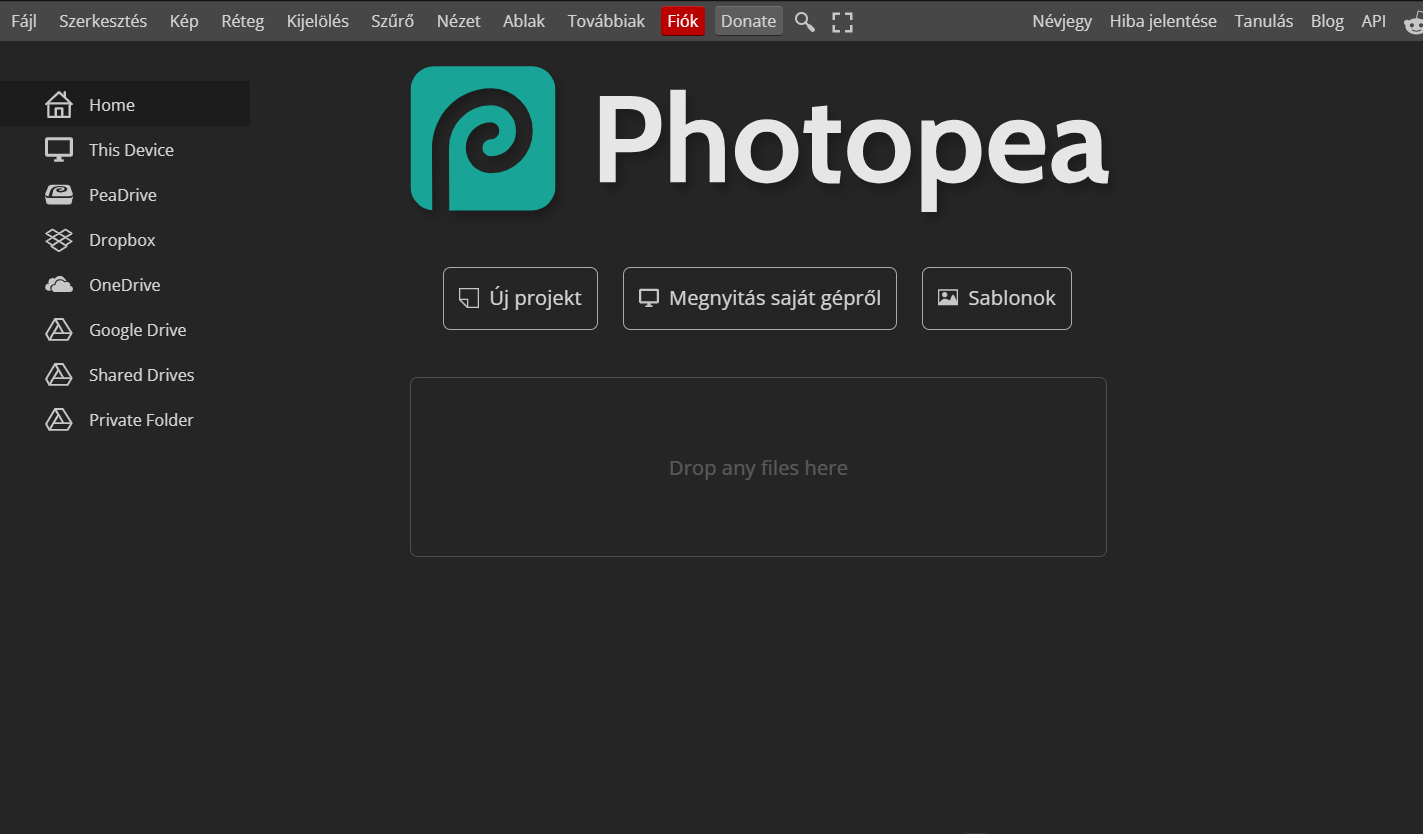Image resolution: width=1423 pixels, height=834 pixels.
Task: Click the Google Drive icon in the sidebar
Action: pos(59,330)
